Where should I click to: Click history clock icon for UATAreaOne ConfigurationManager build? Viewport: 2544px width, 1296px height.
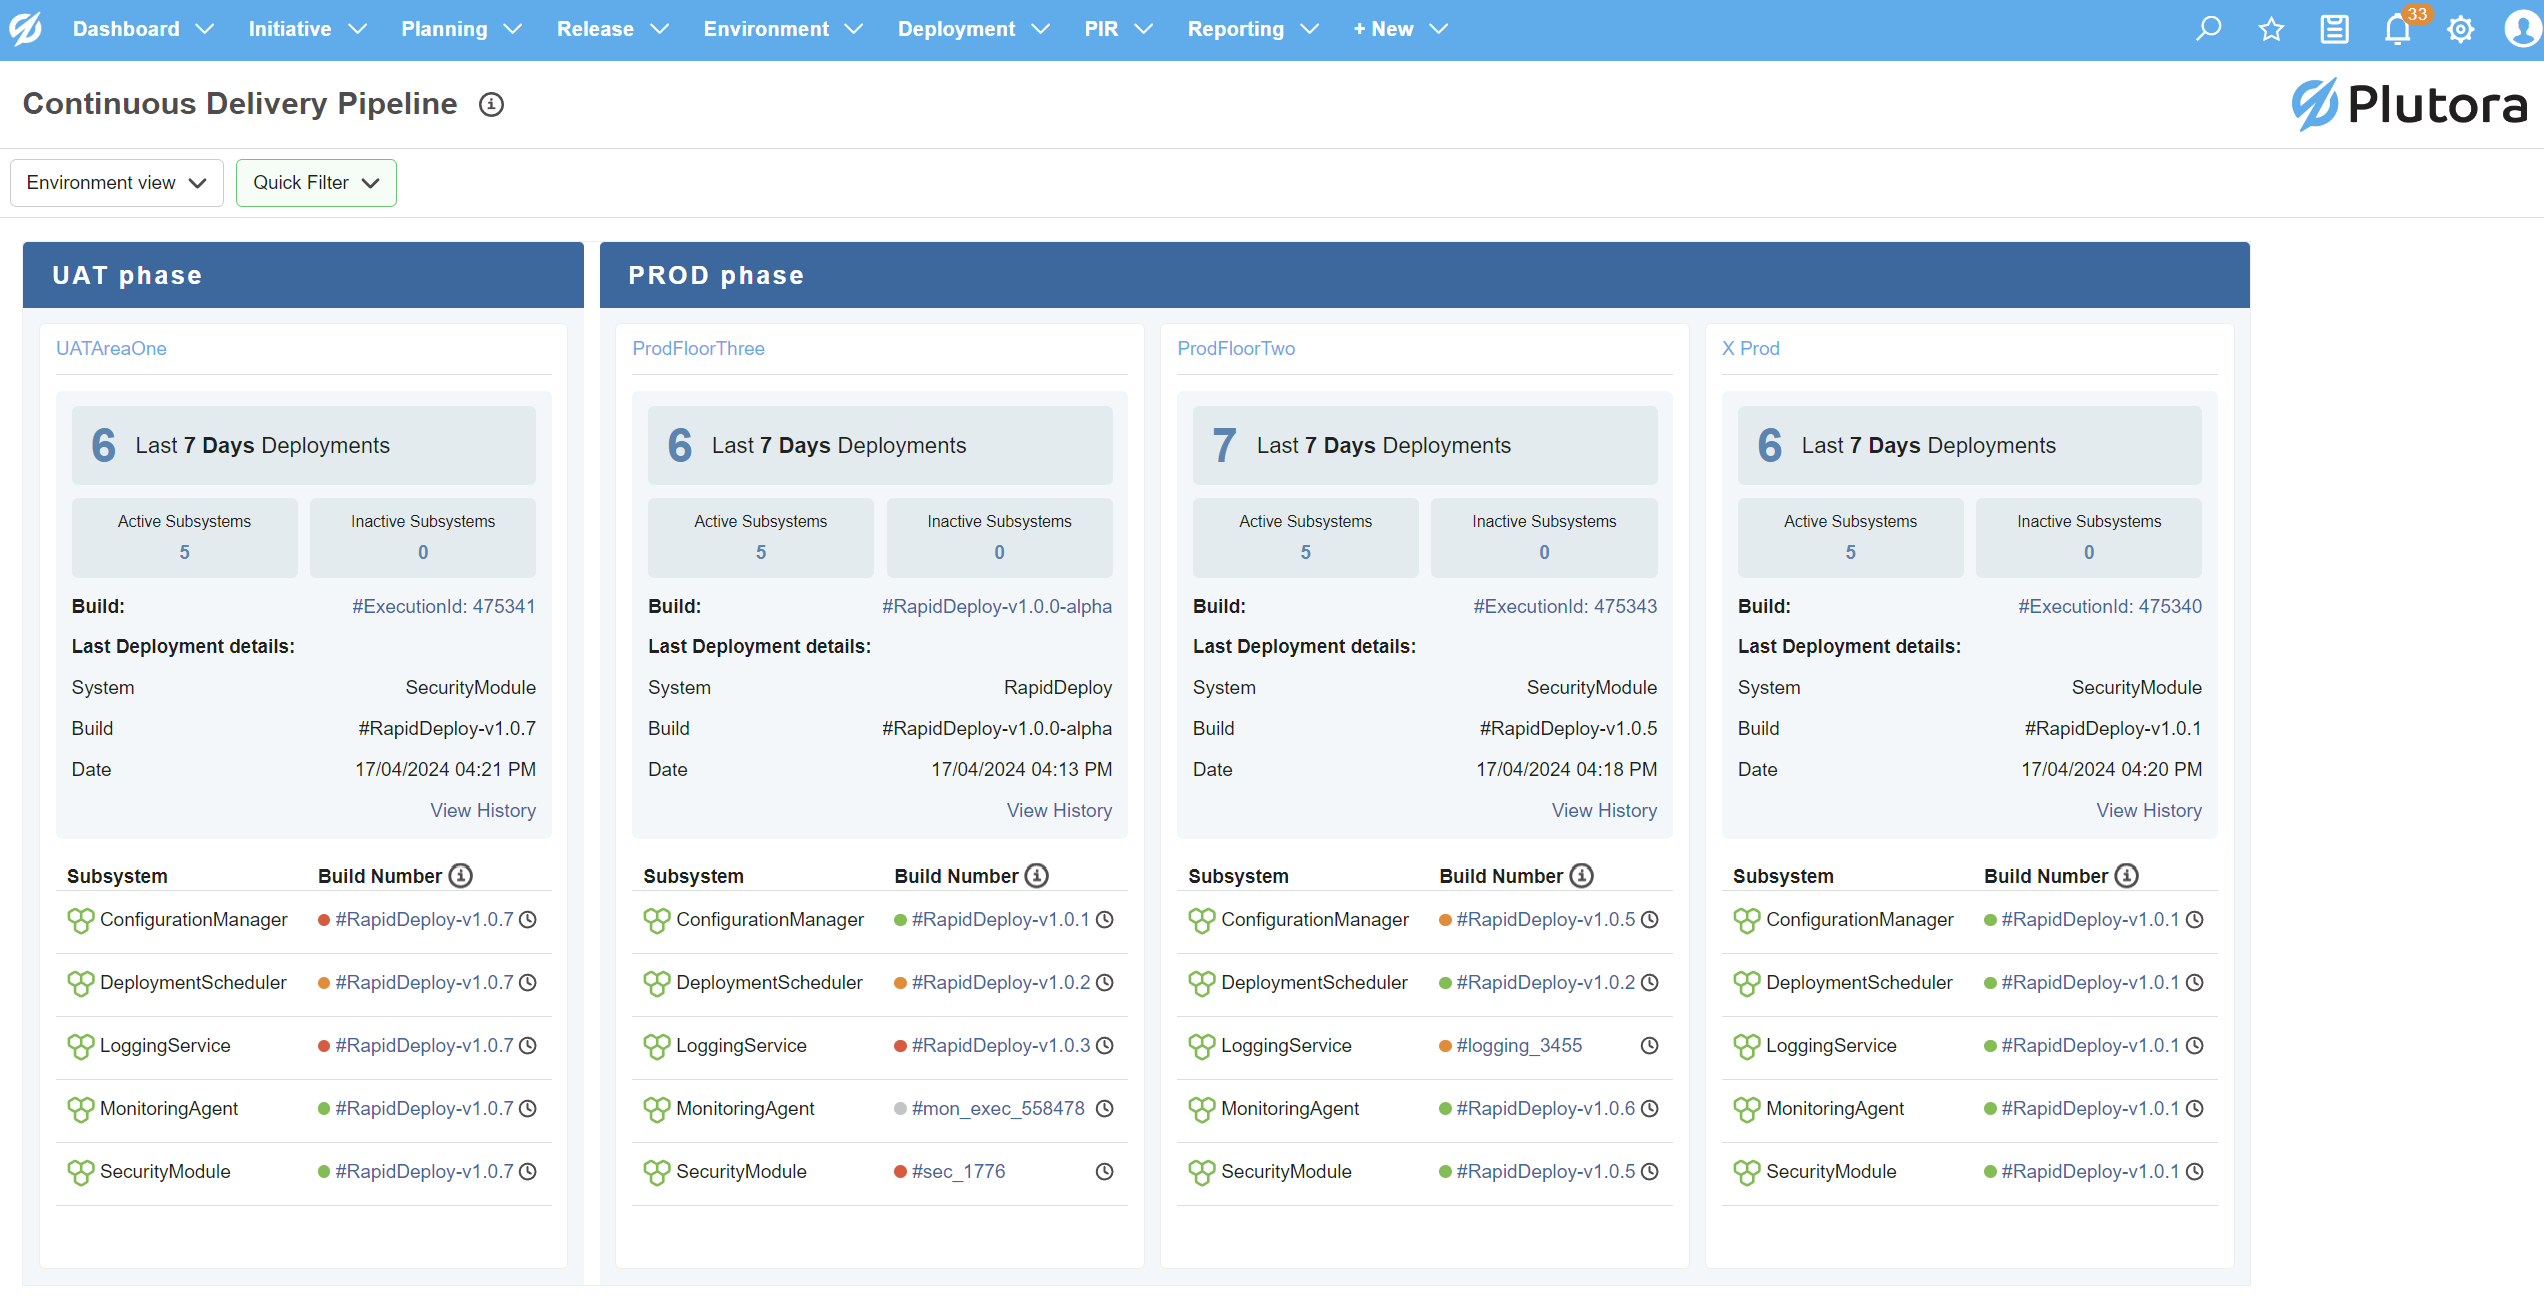pos(528,919)
